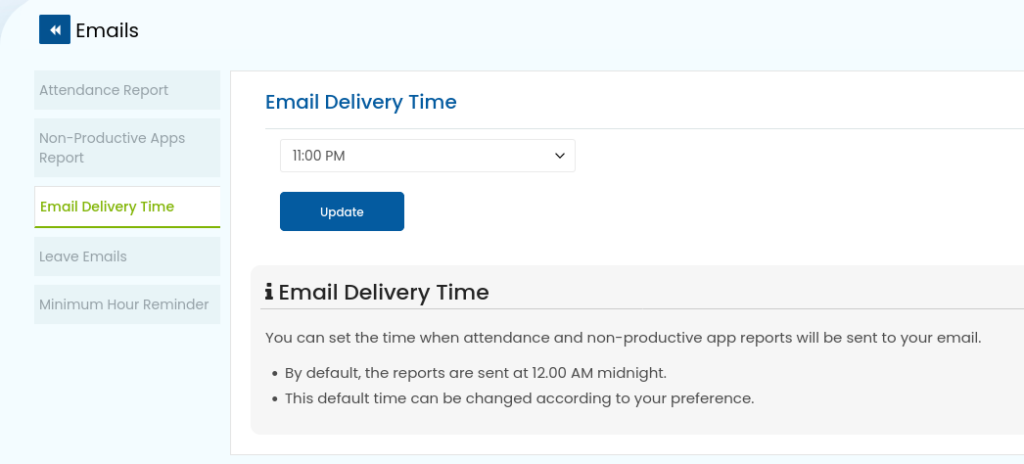Select the 11:00 PM text in combo box
Screen dimensions: 1024x464
pos(319,156)
